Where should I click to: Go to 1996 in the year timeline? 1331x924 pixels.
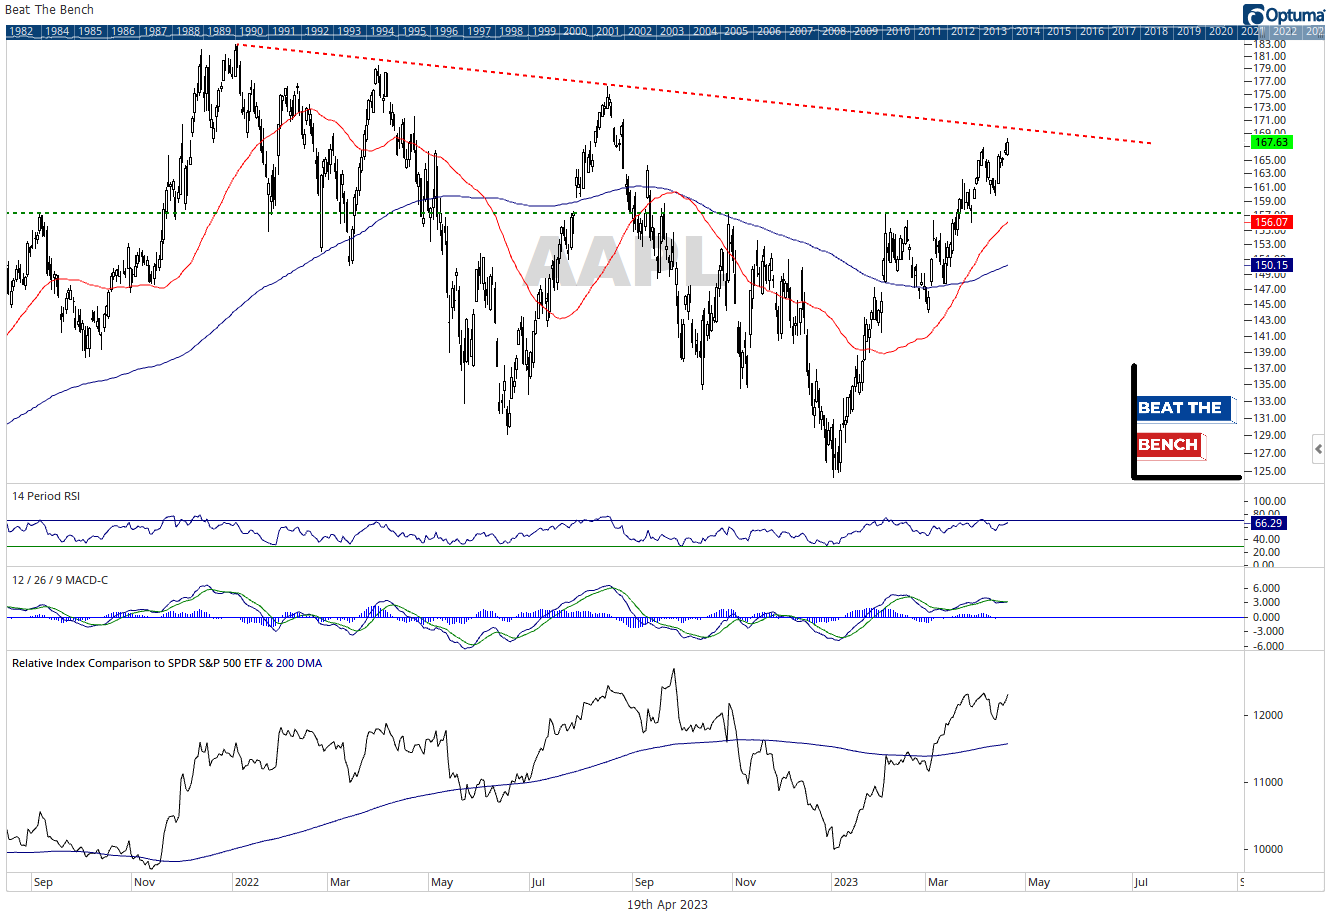pos(445,31)
